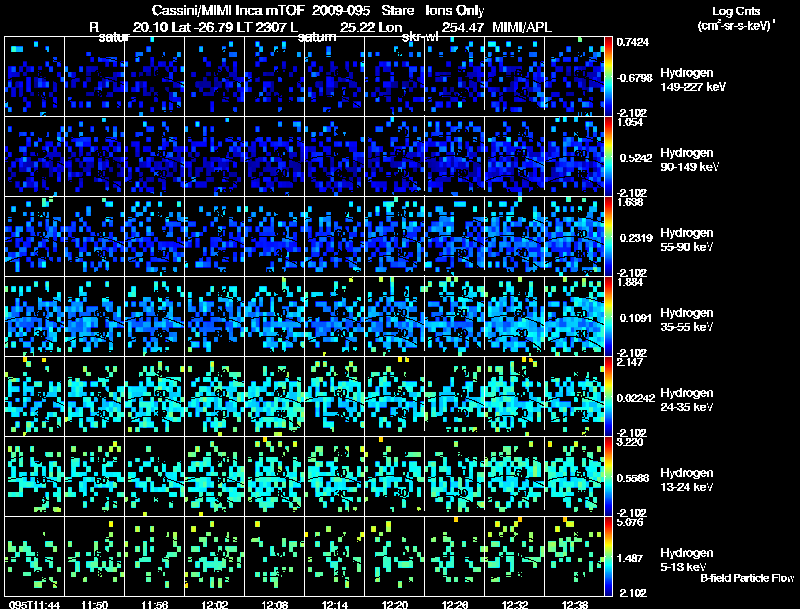Click the 1.487 colorbar midpoint value
800x609 pixels.
[x=630, y=559]
